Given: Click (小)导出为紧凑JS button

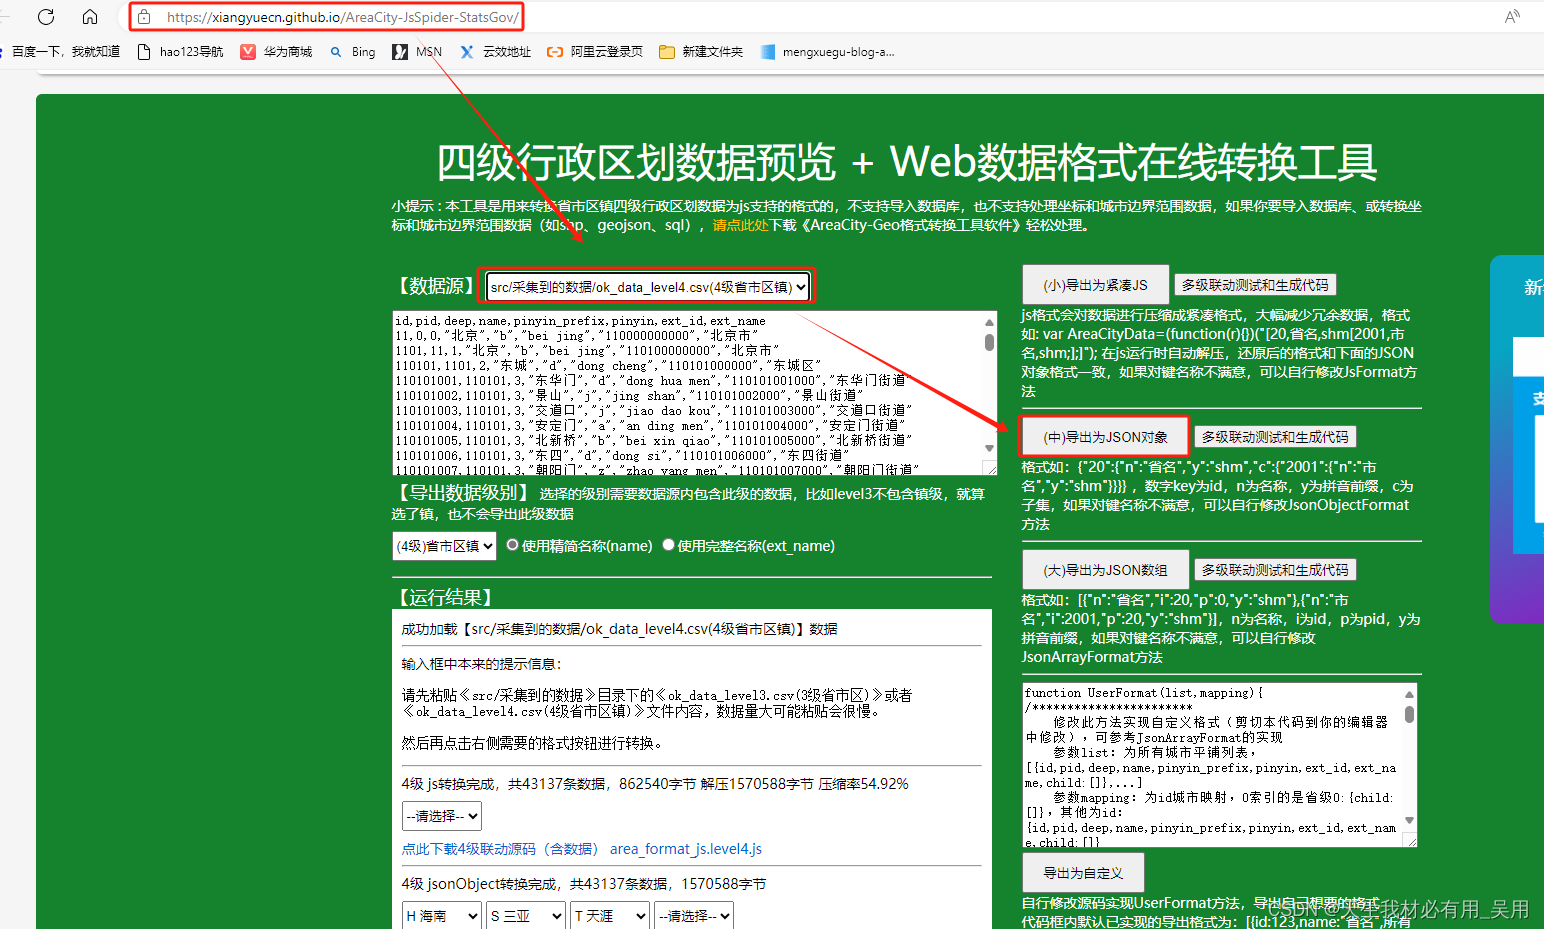Looking at the screenshot, I should point(1095,285).
